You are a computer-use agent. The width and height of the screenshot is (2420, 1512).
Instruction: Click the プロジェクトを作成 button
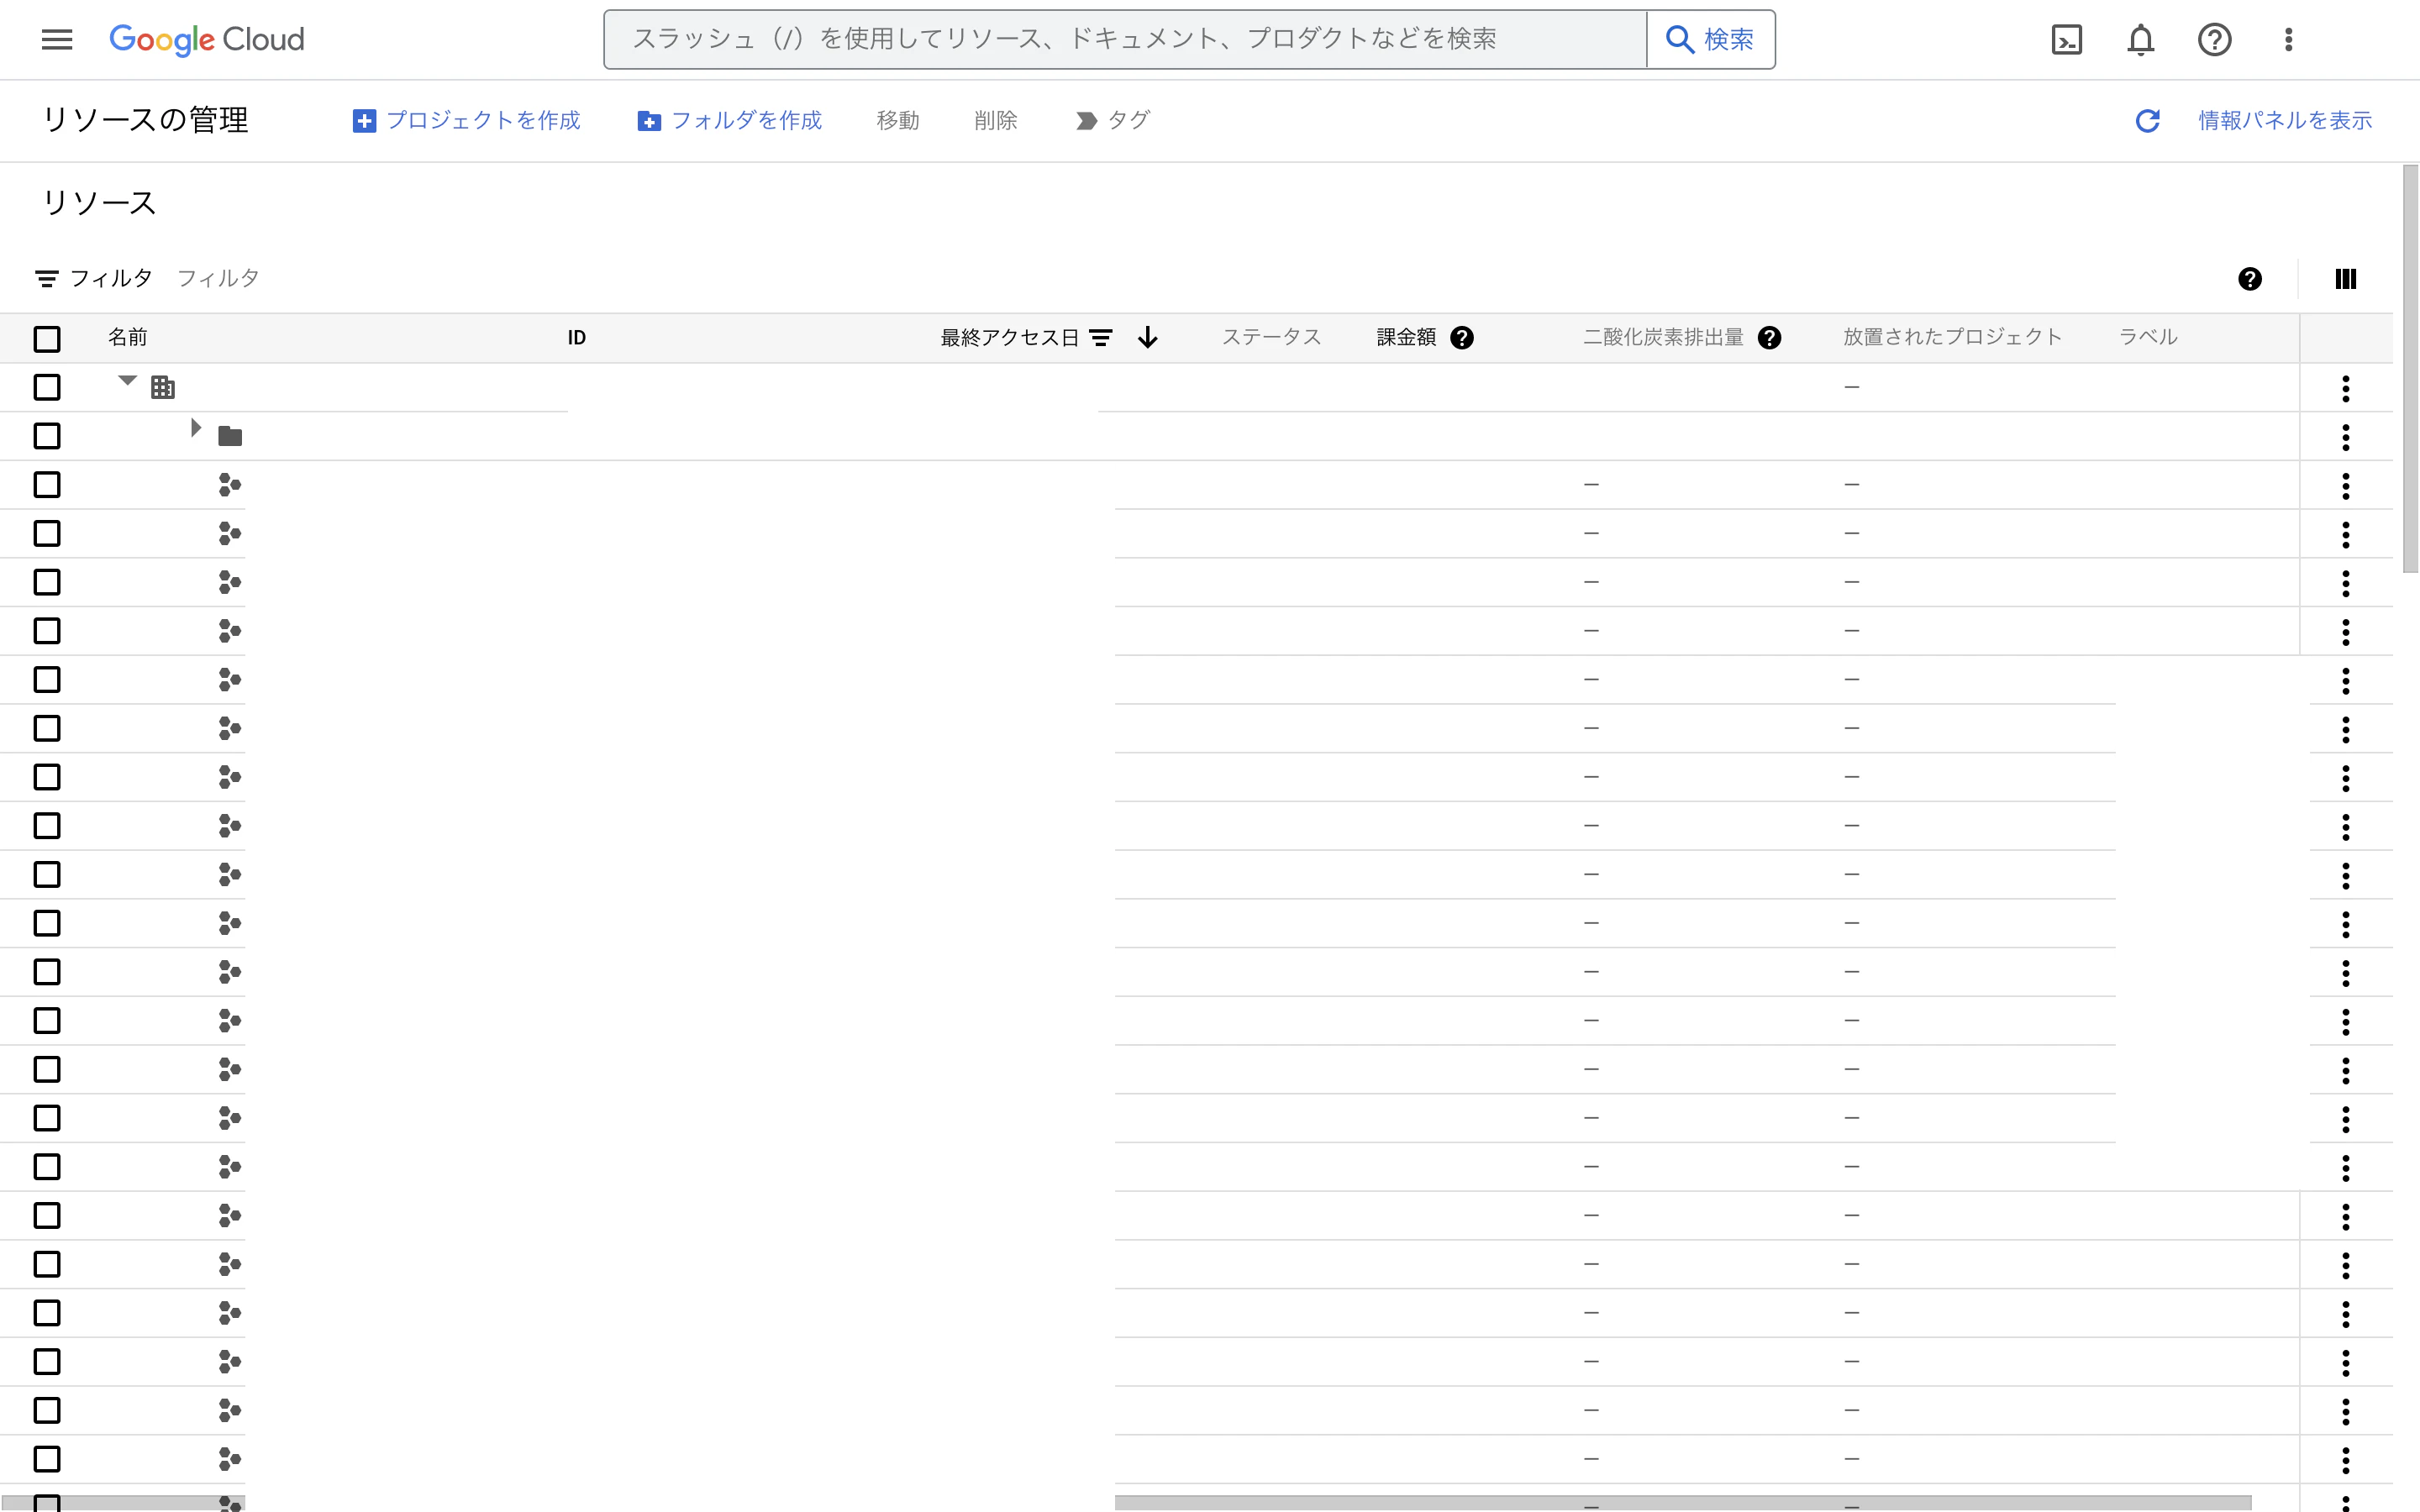(x=467, y=120)
